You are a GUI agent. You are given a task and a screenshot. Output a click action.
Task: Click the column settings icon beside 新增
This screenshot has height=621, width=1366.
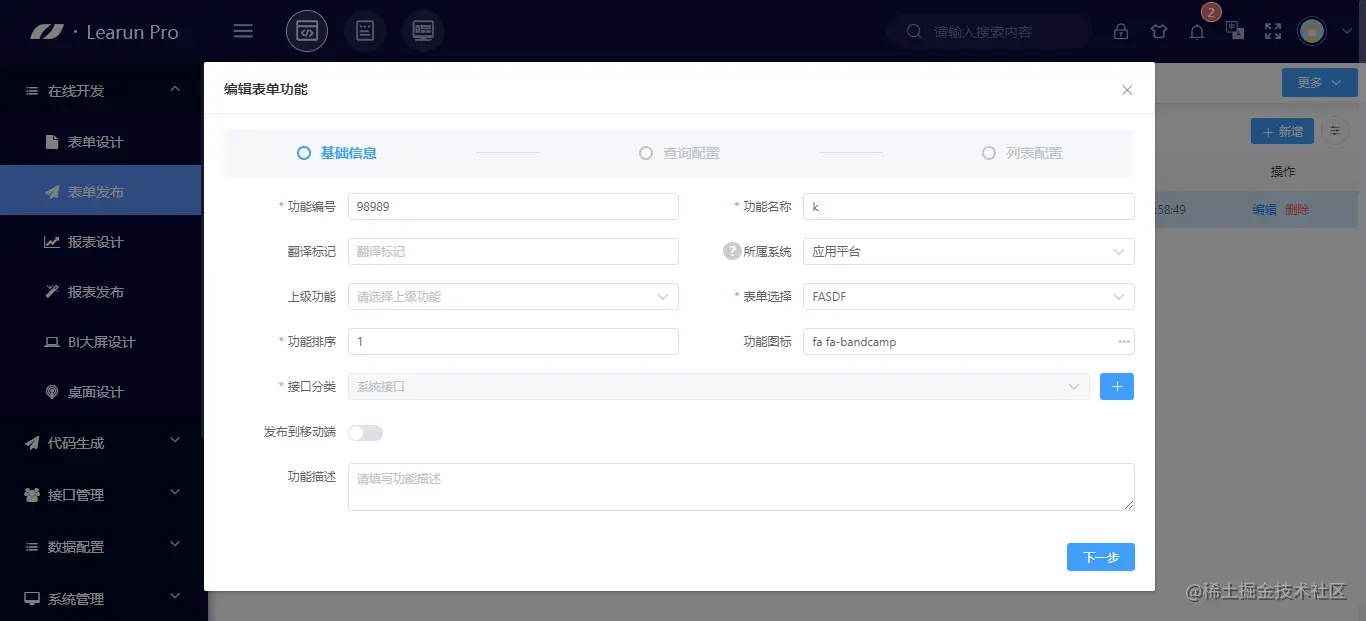1335,131
